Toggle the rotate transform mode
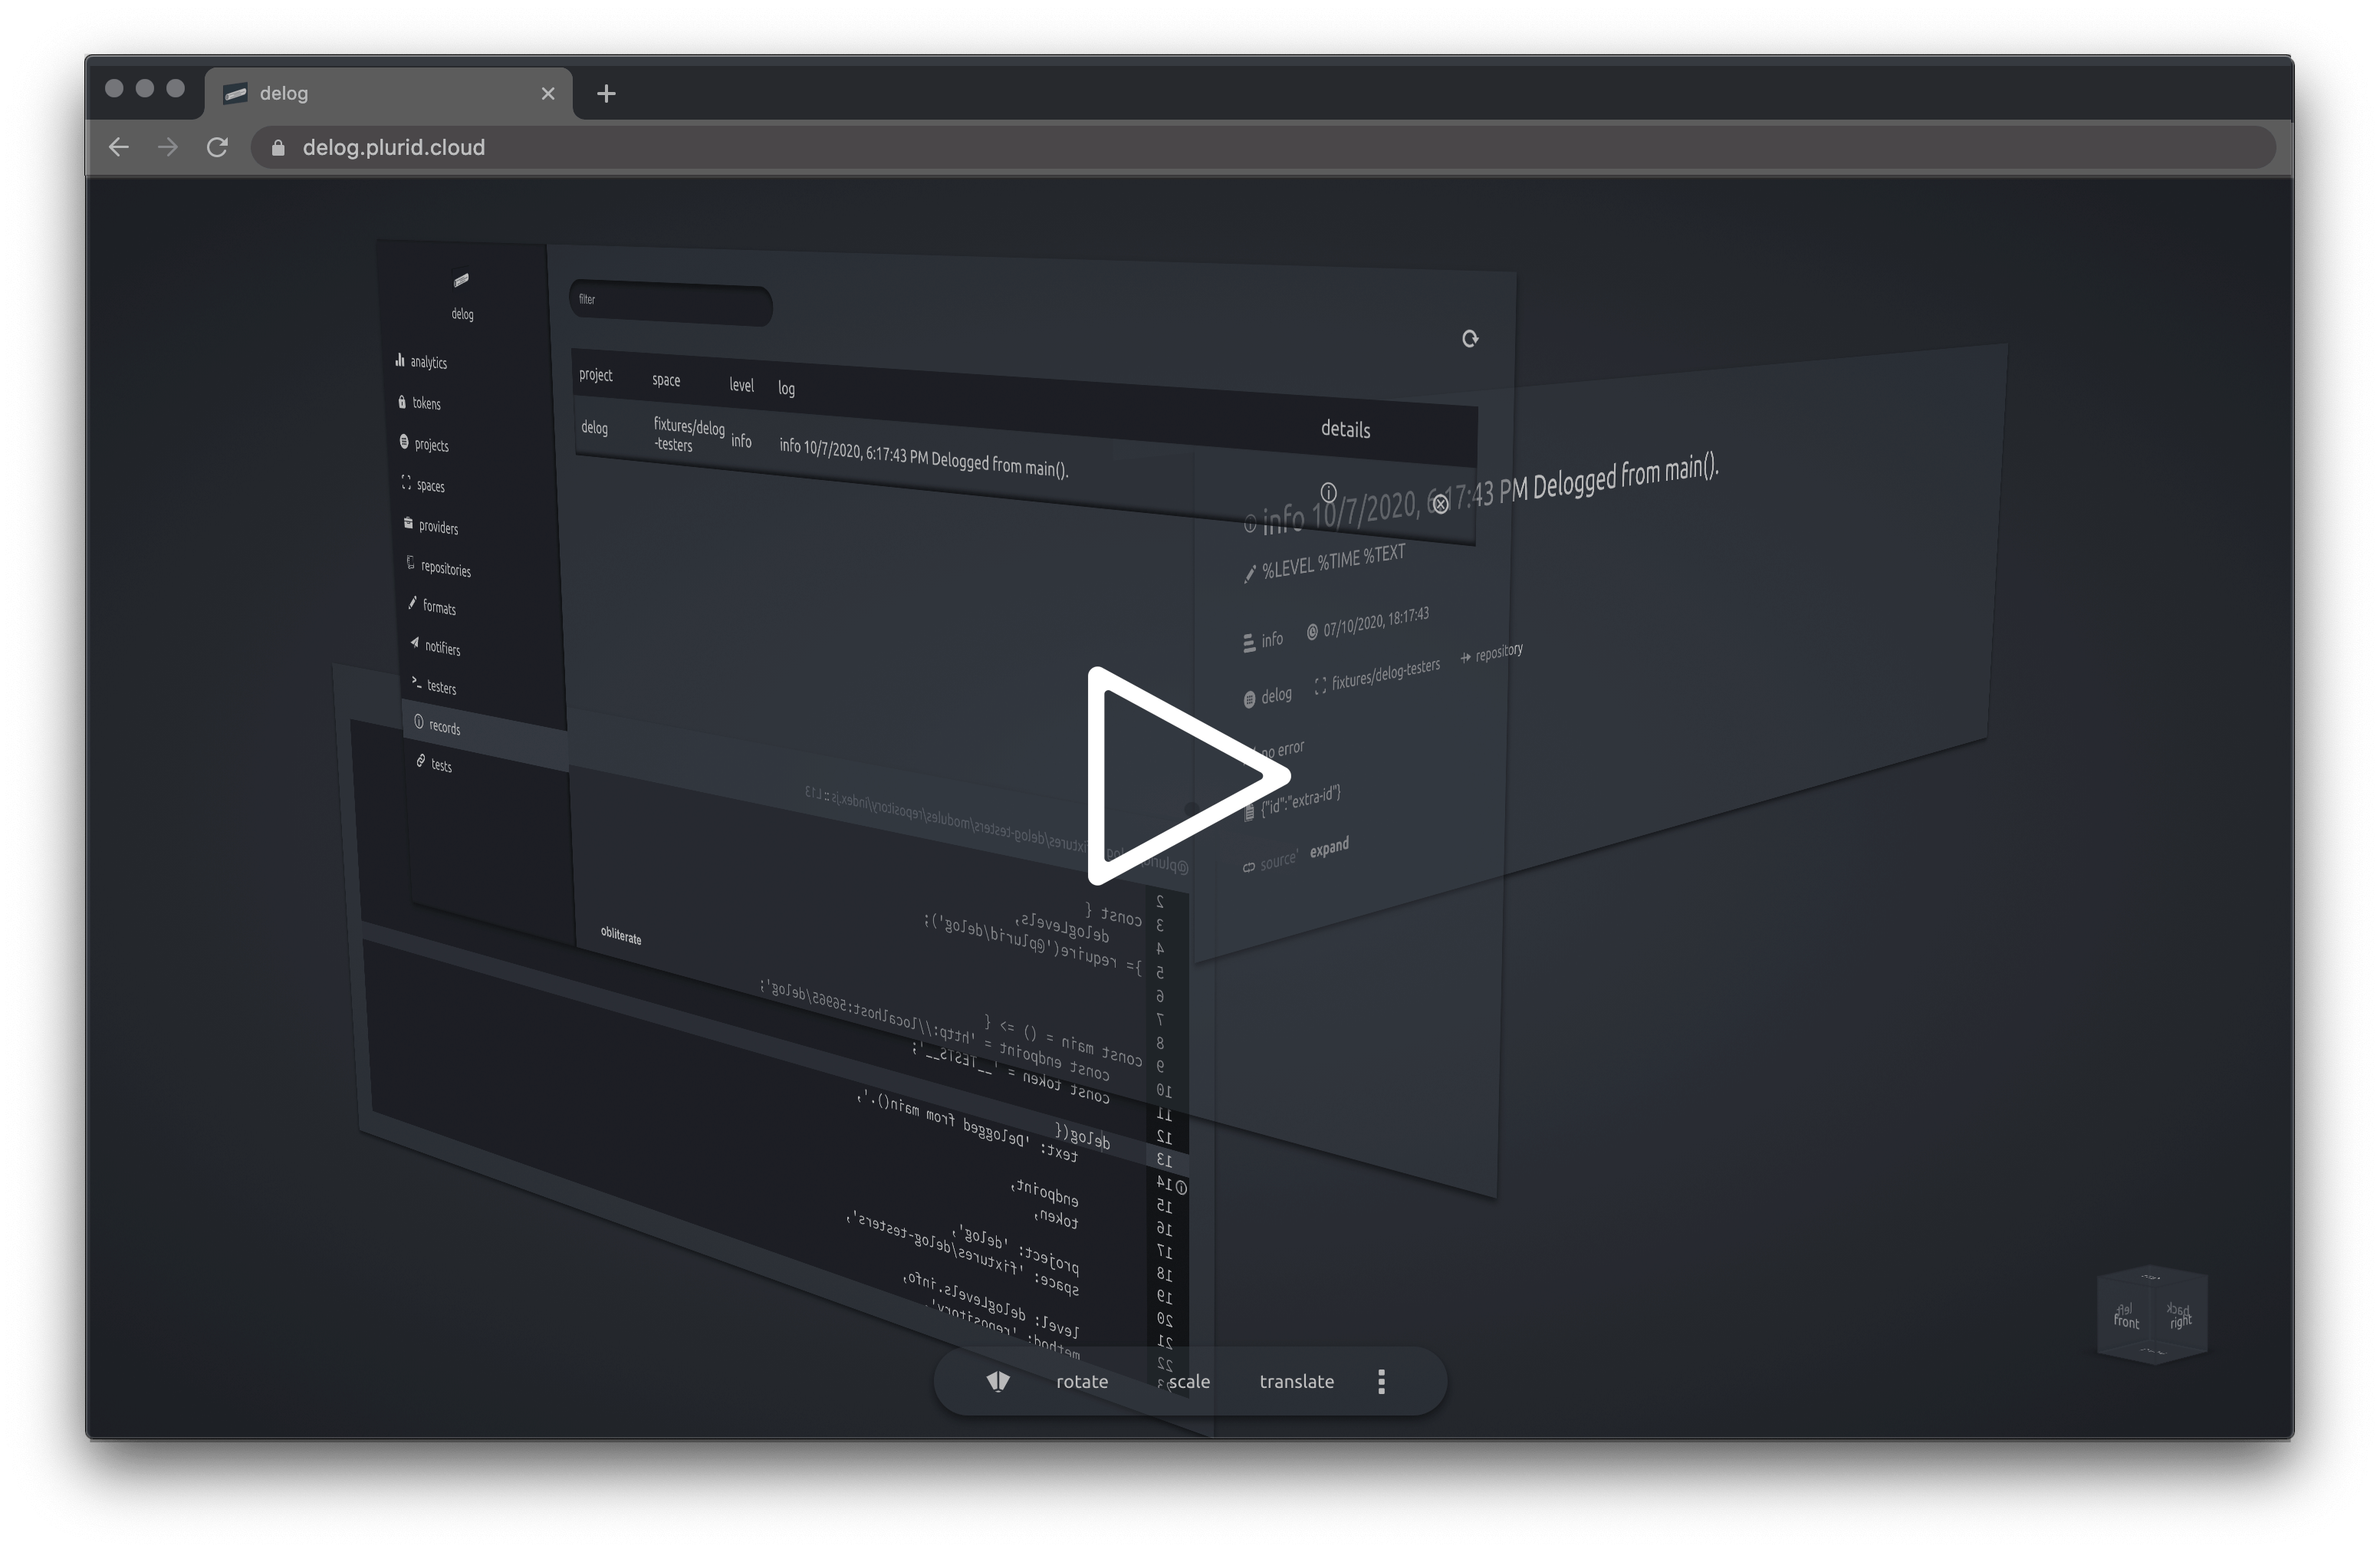The width and height of the screenshot is (2380, 1552). click(x=1081, y=1381)
